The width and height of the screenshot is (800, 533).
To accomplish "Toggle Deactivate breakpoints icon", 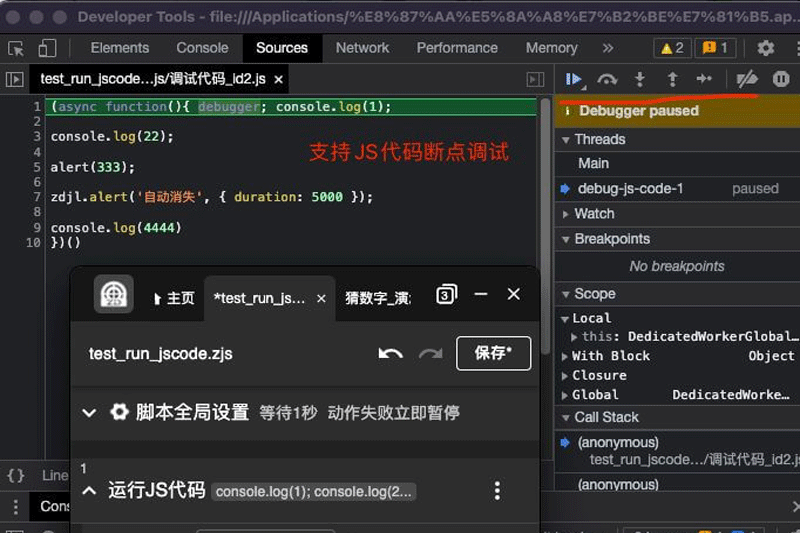I will (x=746, y=79).
